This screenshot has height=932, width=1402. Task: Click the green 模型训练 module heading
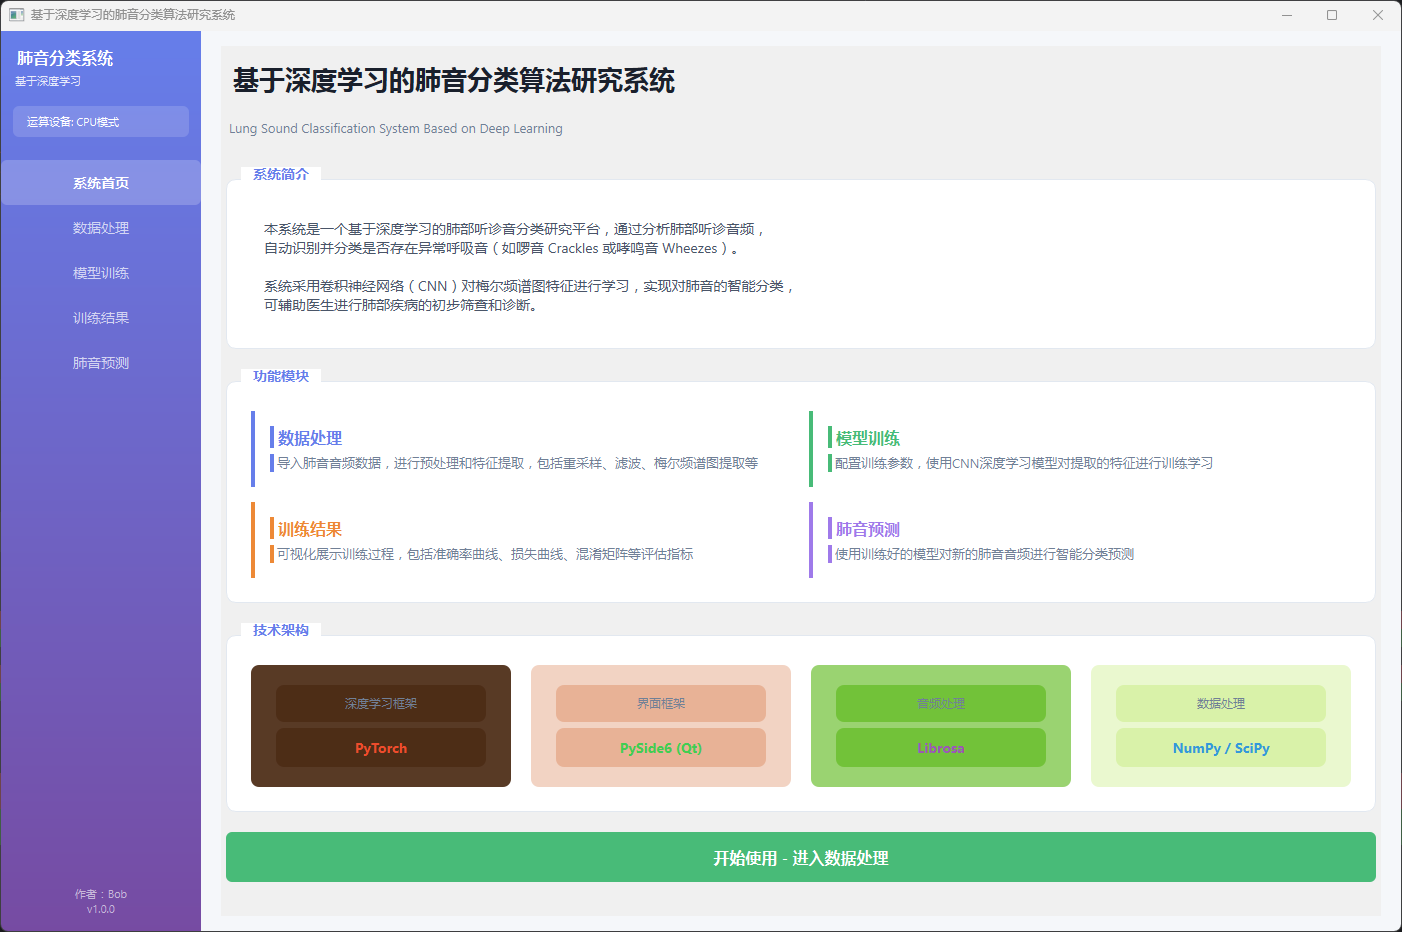[x=868, y=438]
